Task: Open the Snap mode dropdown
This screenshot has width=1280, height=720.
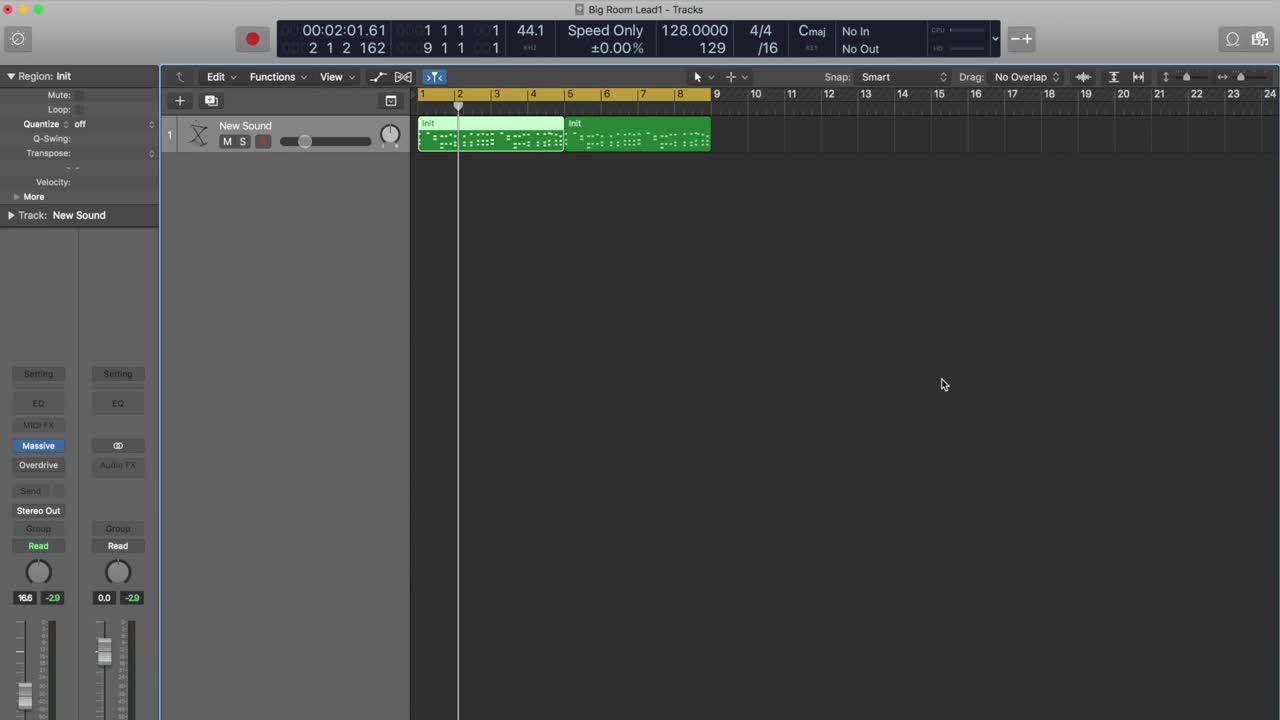Action: tap(904, 77)
